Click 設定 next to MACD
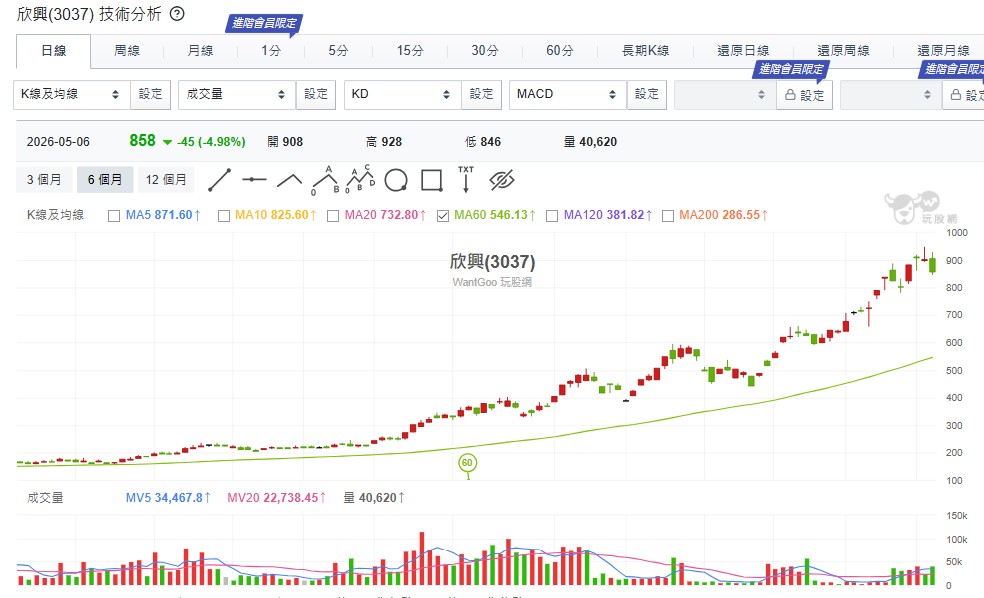 647,95
